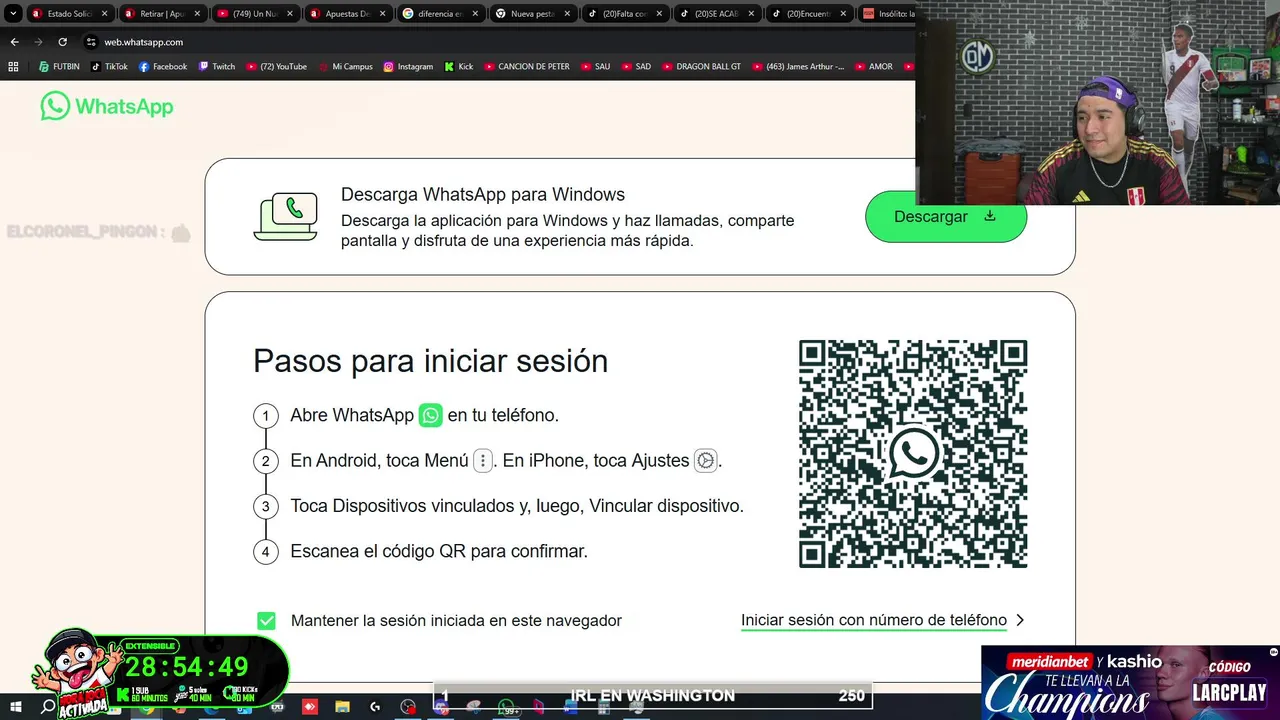The width and height of the screenshot is (1280, 720).
Task: Open the Mi Campus bookmark
Action: point(345,67)
